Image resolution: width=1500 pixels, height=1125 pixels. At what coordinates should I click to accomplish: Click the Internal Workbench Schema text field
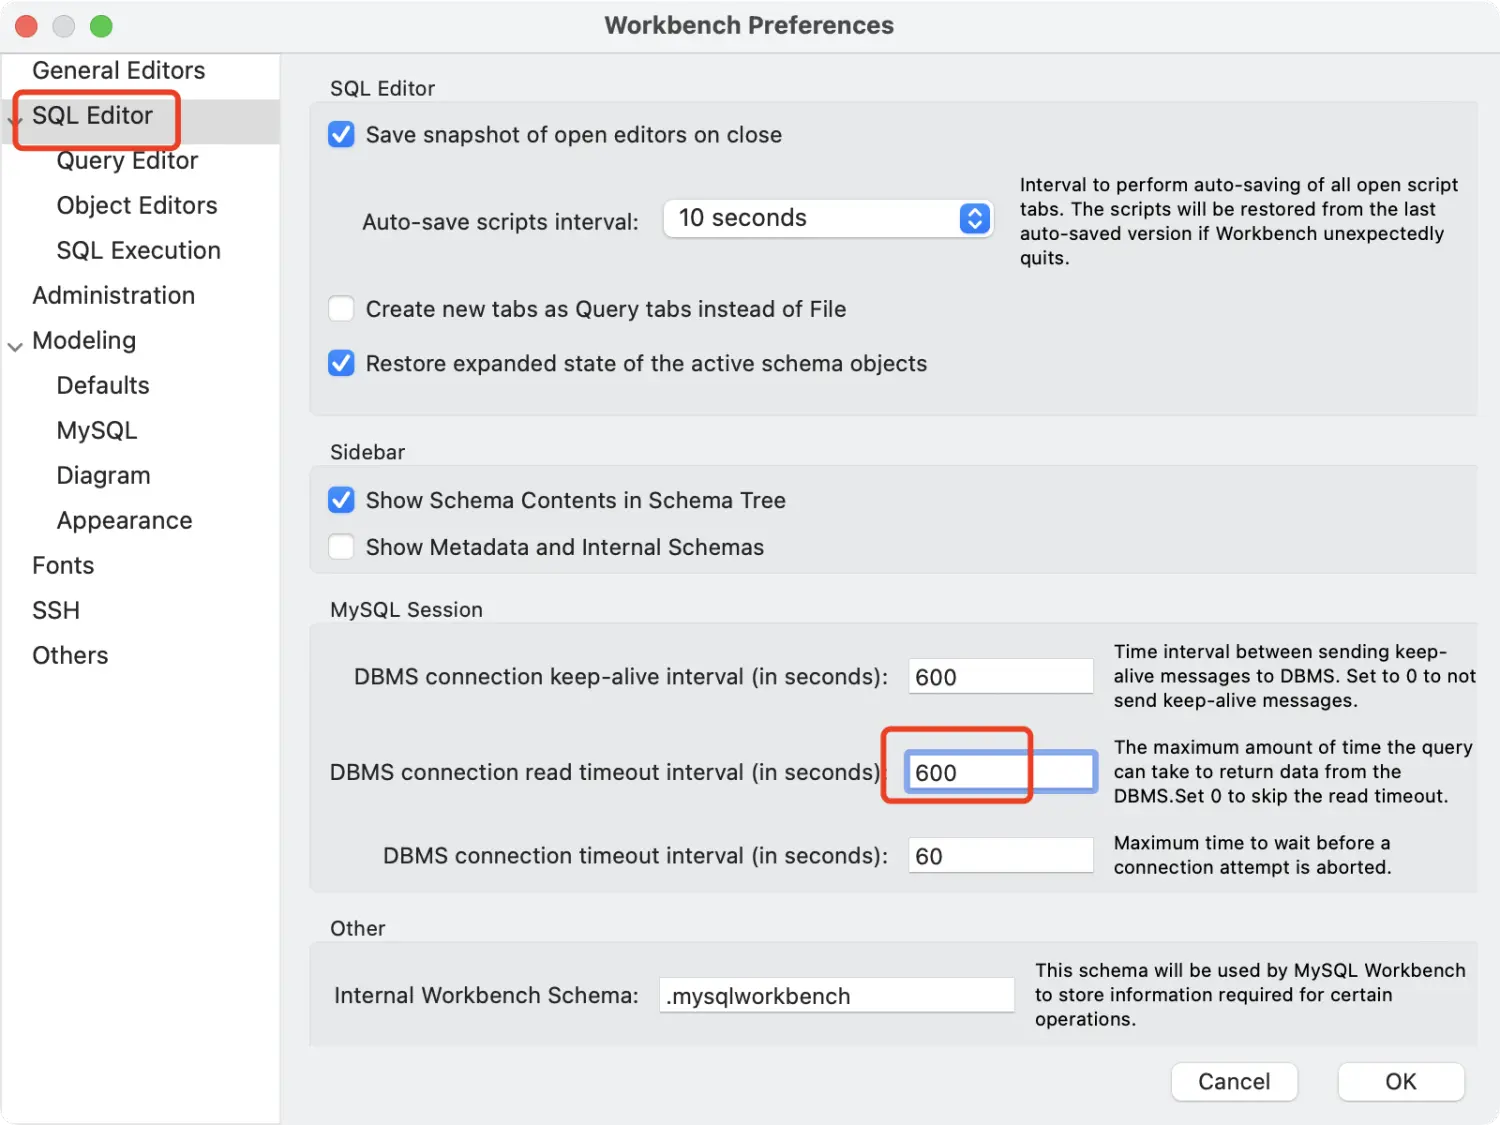point(836,996)
